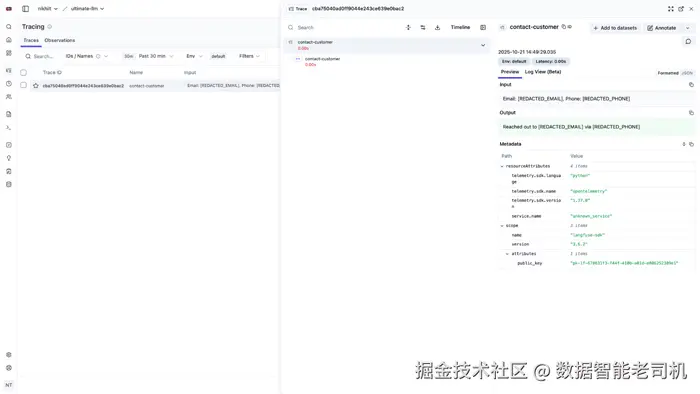Click the Annotate button
This screenshot has height=394, width=700.
pyautogui.click(x=662, y=28)
